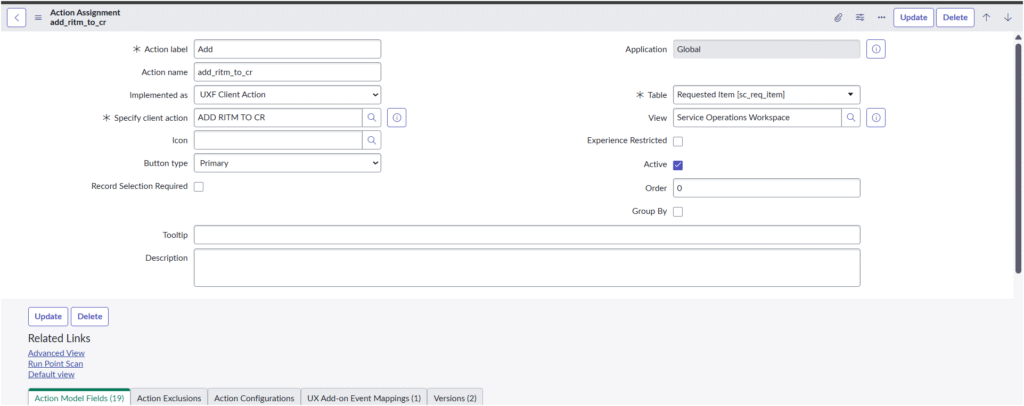
Task: Go to previous record with up arrow
Action: coord(987,17)
